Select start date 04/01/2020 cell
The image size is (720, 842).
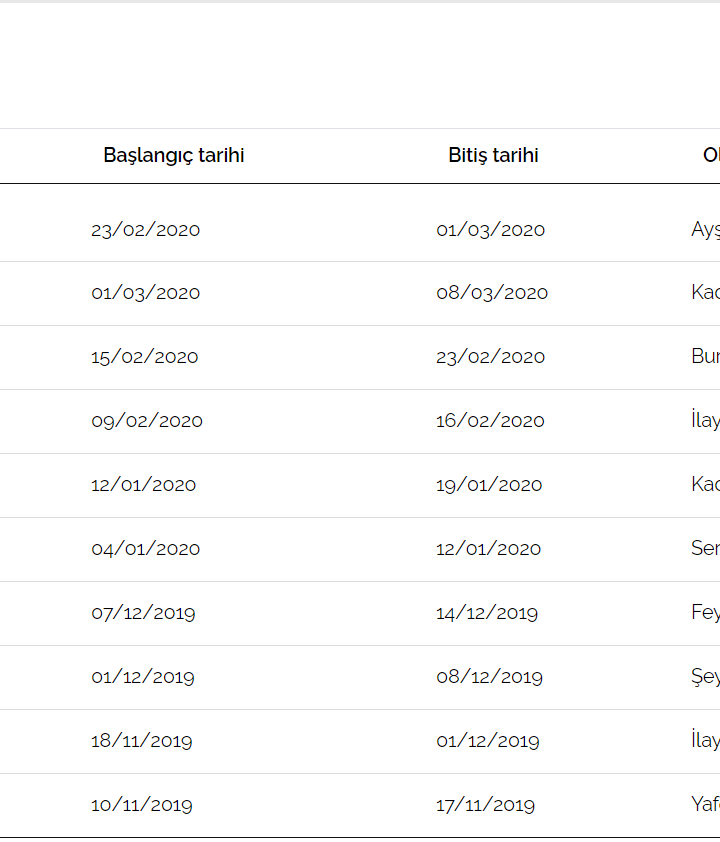(x=145, y=549)
